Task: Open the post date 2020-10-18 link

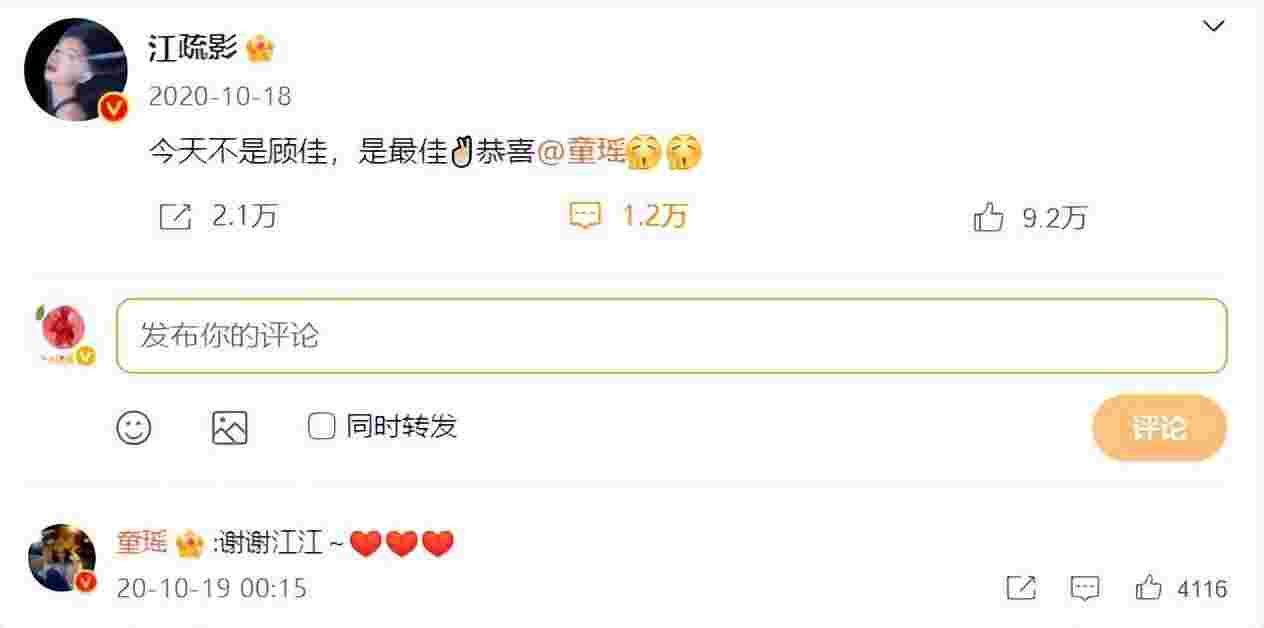Action: 220,96
